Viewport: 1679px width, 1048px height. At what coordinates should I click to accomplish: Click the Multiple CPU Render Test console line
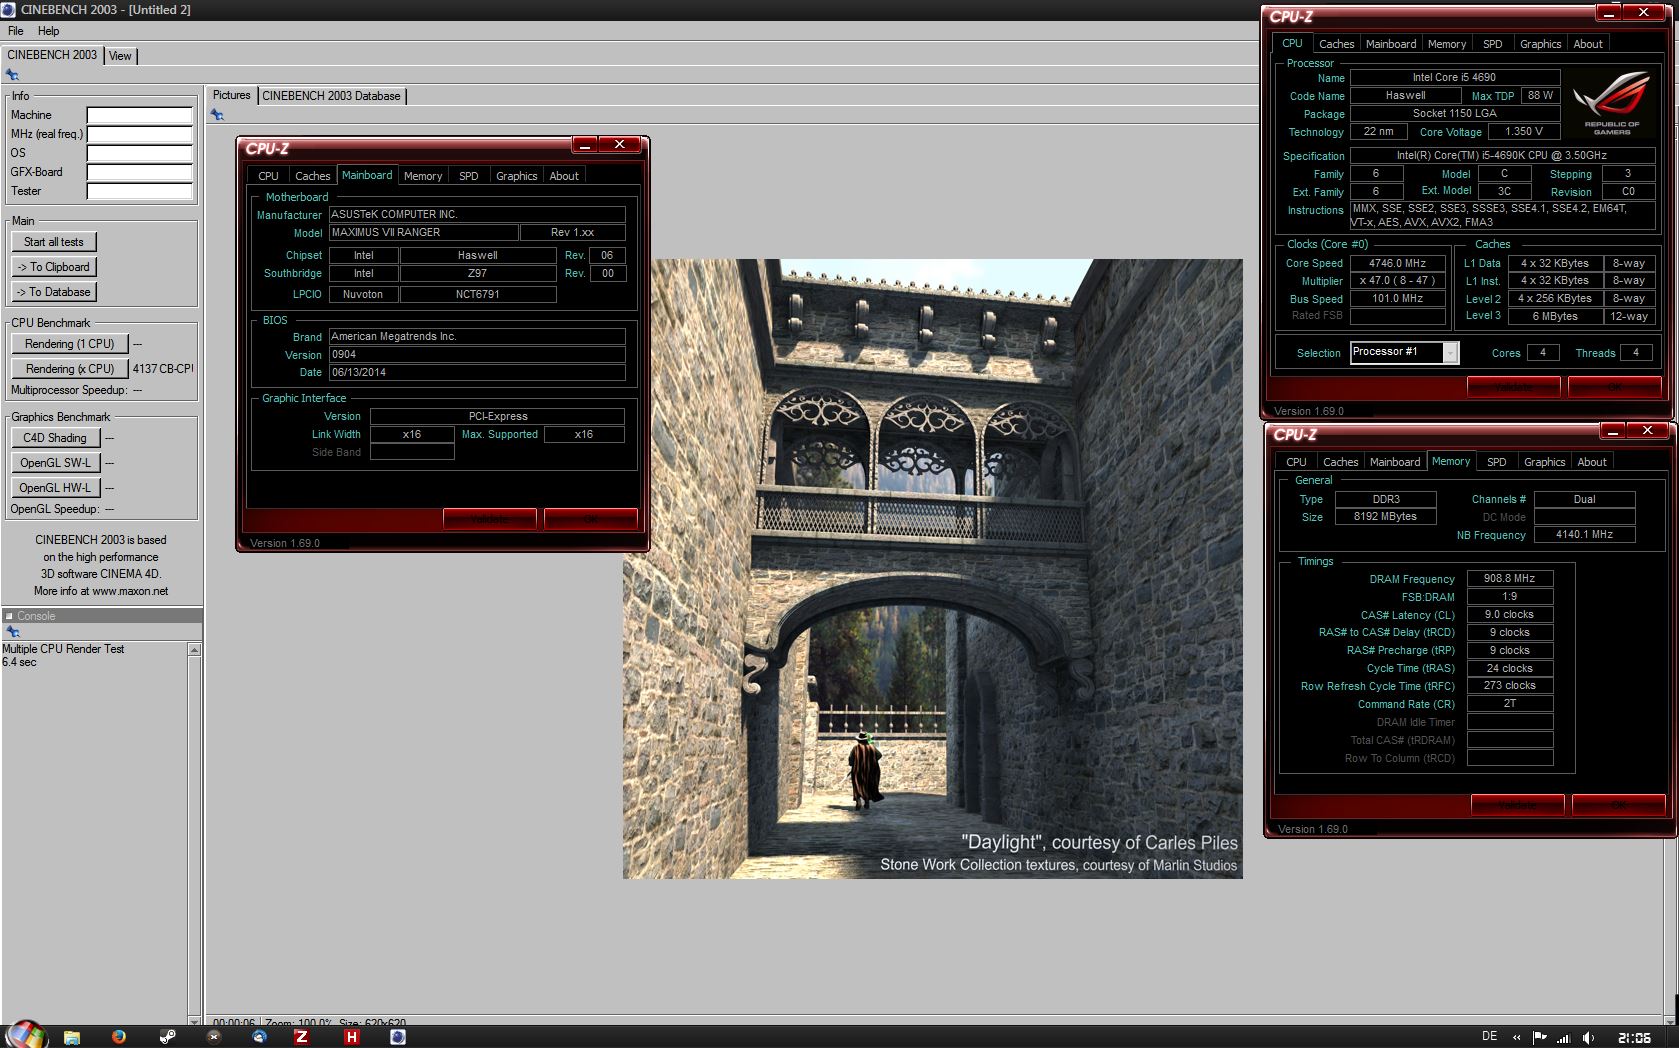(x=63, y=649)
